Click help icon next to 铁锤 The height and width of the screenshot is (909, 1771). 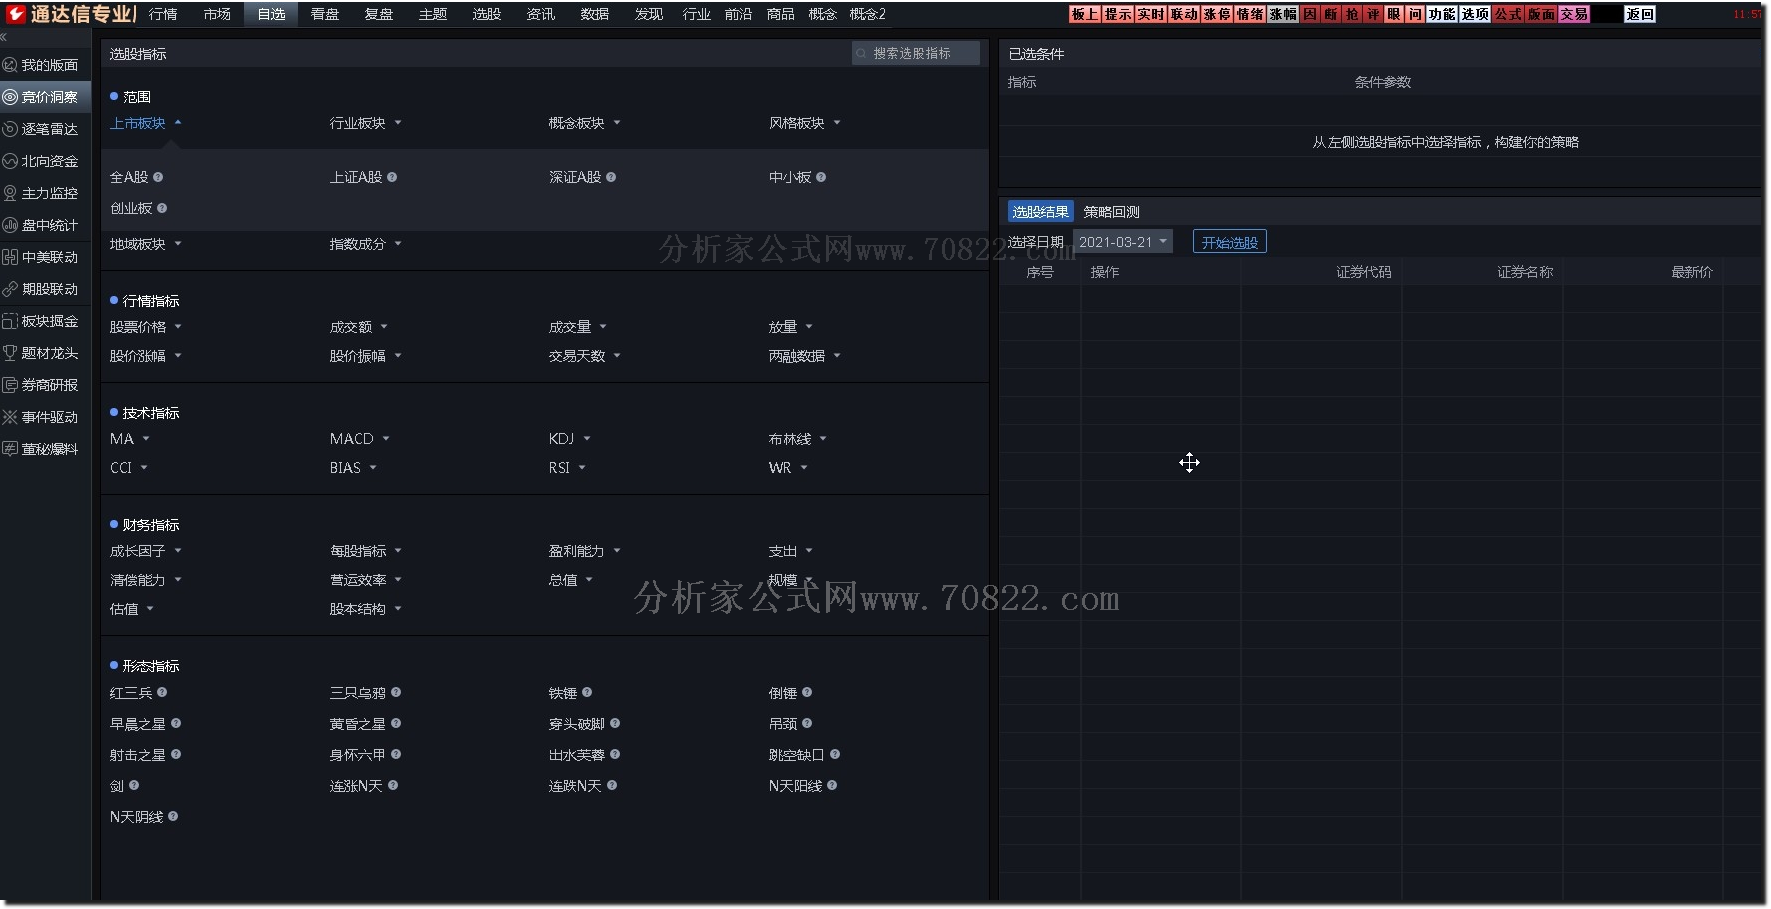click(x=587, y=692)
